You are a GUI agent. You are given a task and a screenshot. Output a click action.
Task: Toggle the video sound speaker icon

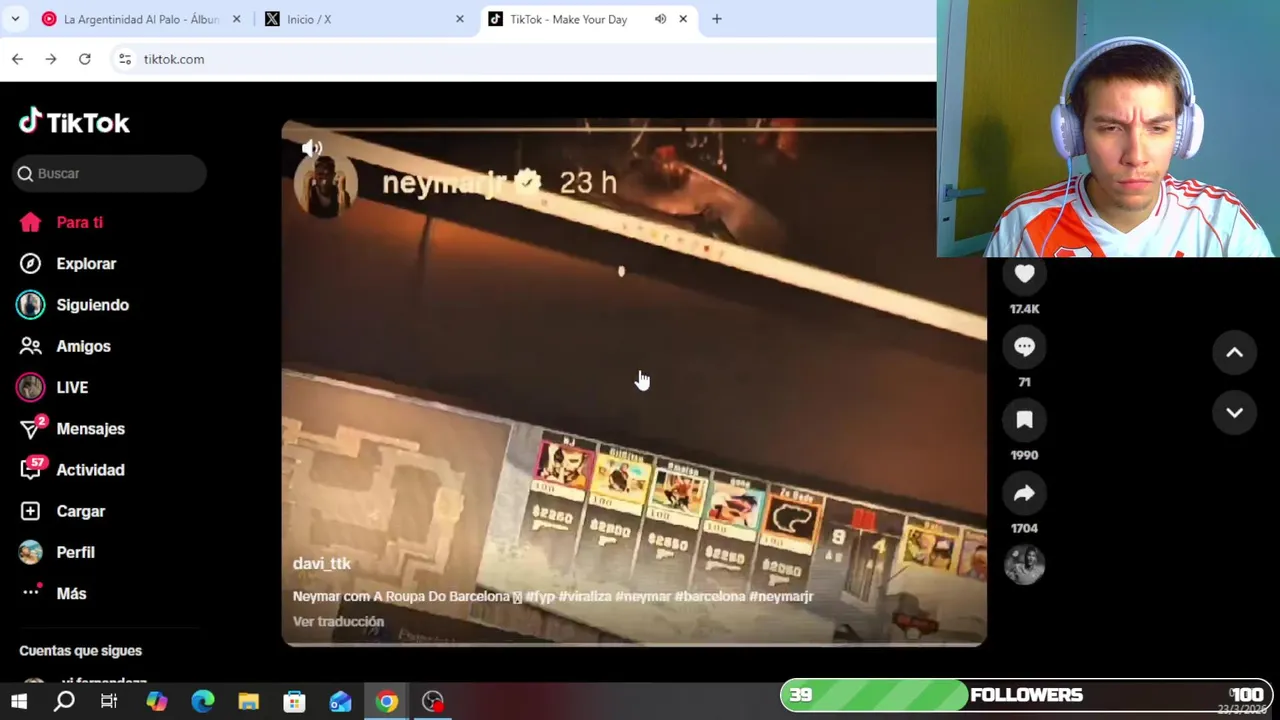click(312, 149)
